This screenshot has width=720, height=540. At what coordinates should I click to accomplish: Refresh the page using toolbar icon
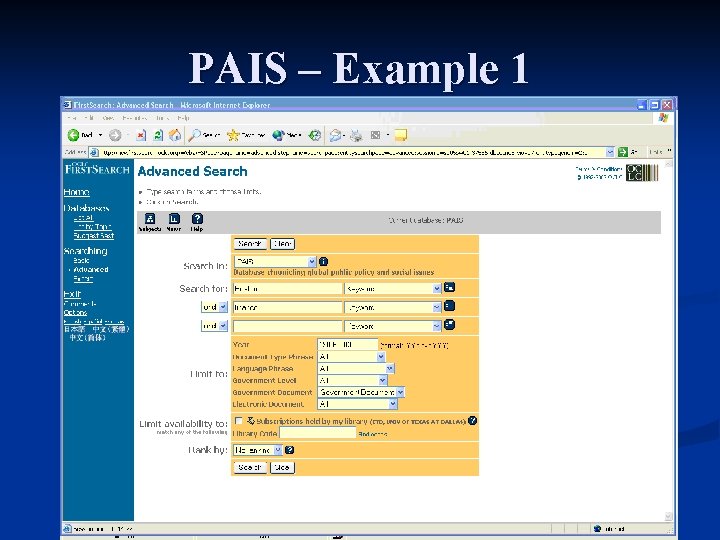(x=158, y=135)
